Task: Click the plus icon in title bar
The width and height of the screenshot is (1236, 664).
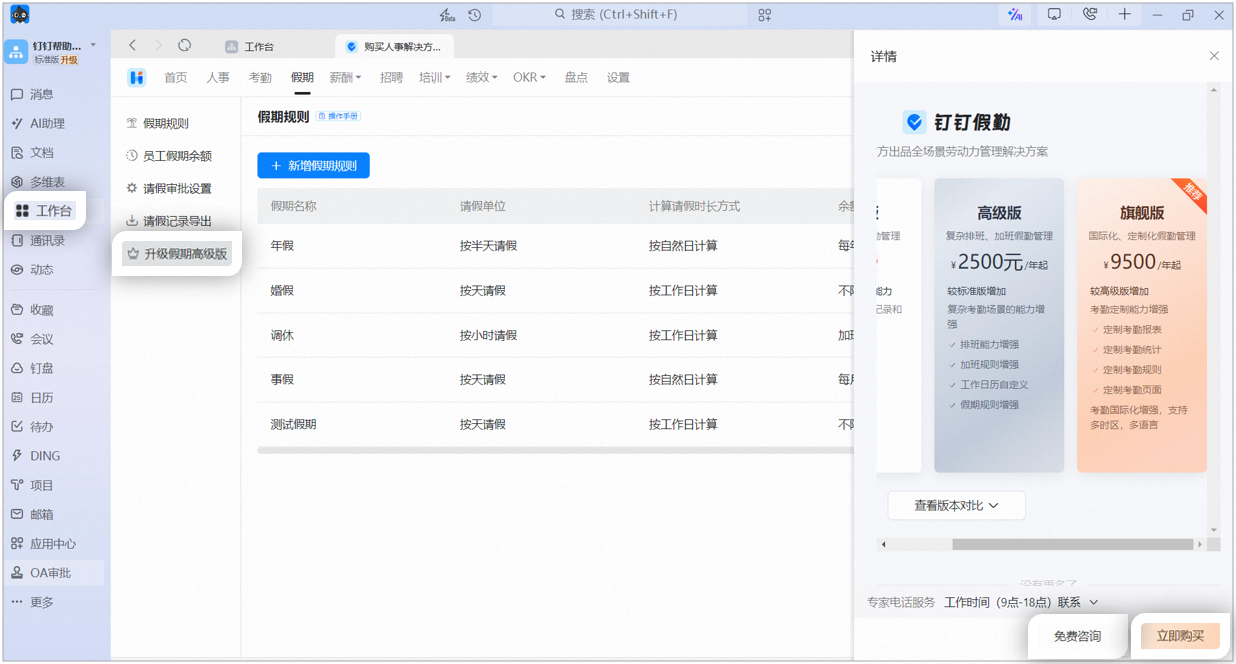Action: (1125, 15)
